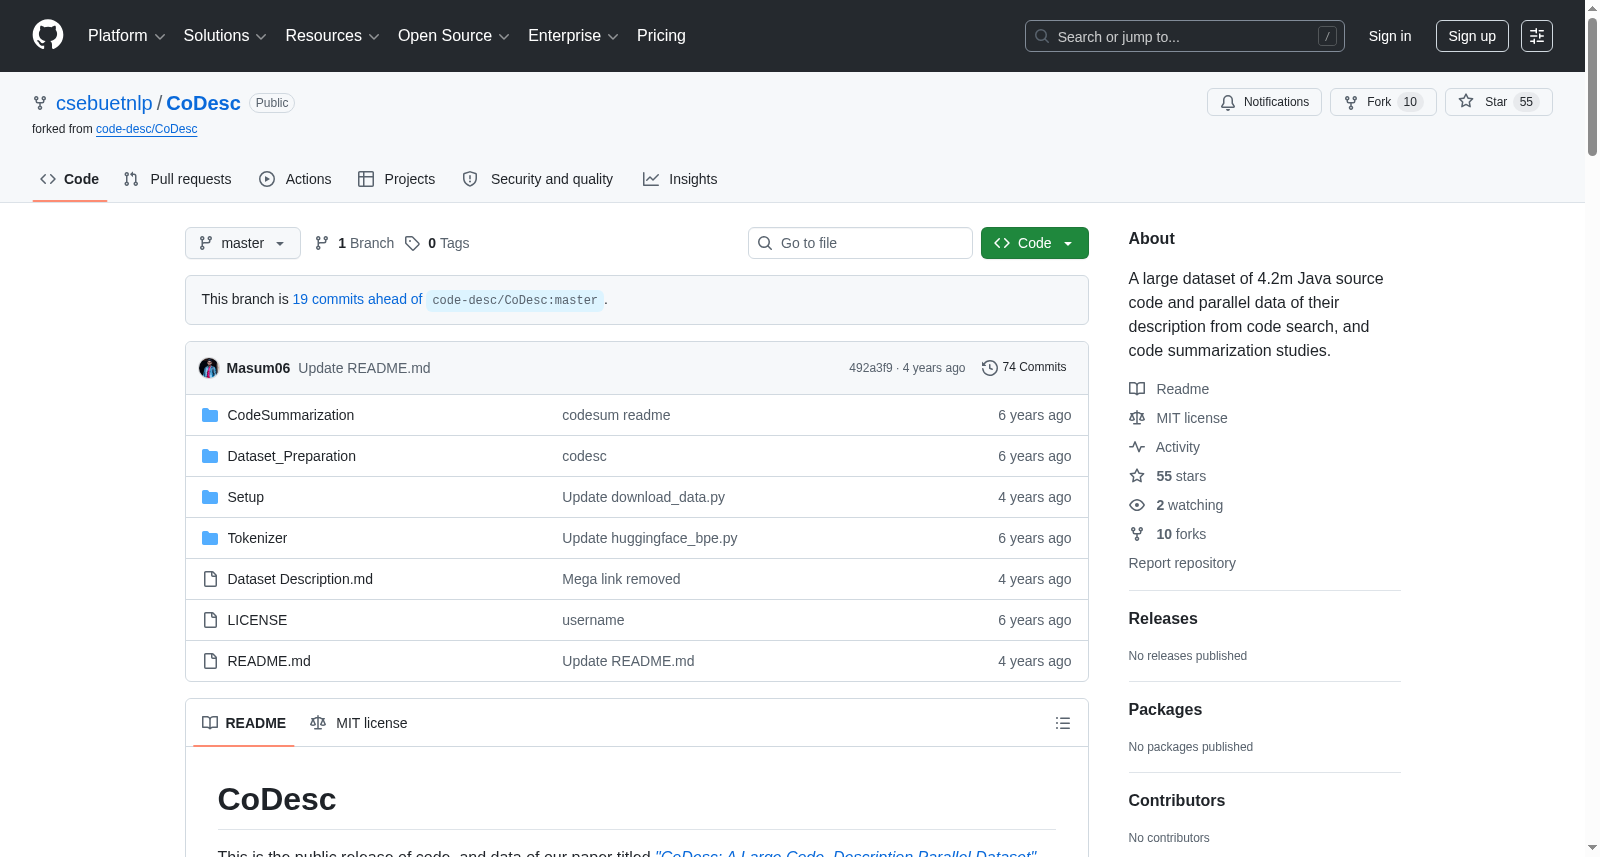The height and width of the screenshot is (857, 1600).
Task: Click the pulse icon beside Activity
Action: tap(1137, 447)
